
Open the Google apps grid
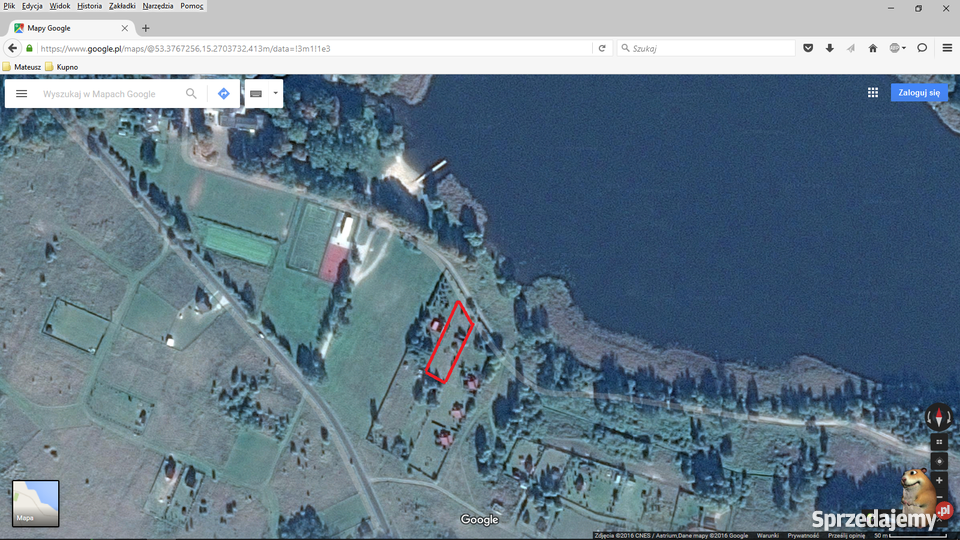click(873, 92)
